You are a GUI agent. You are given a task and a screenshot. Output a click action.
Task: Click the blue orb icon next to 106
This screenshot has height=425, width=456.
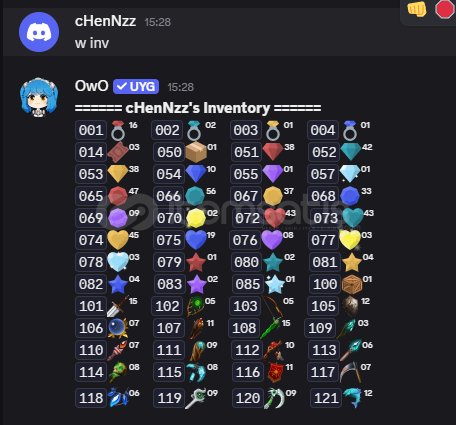pos(118,328)
